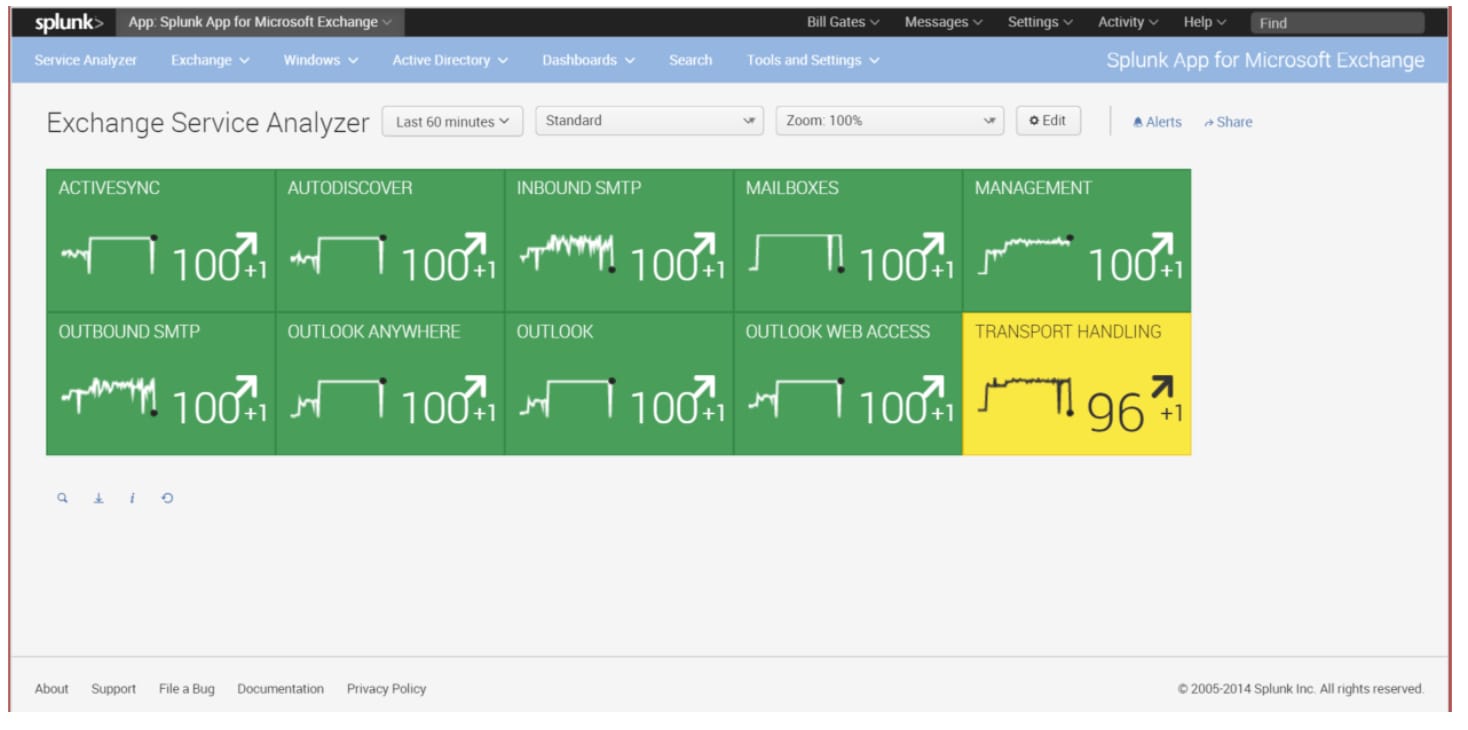1468x730 pixels.
Task: Click the Transport Handling trend arrow
Action: (1162, 388)
